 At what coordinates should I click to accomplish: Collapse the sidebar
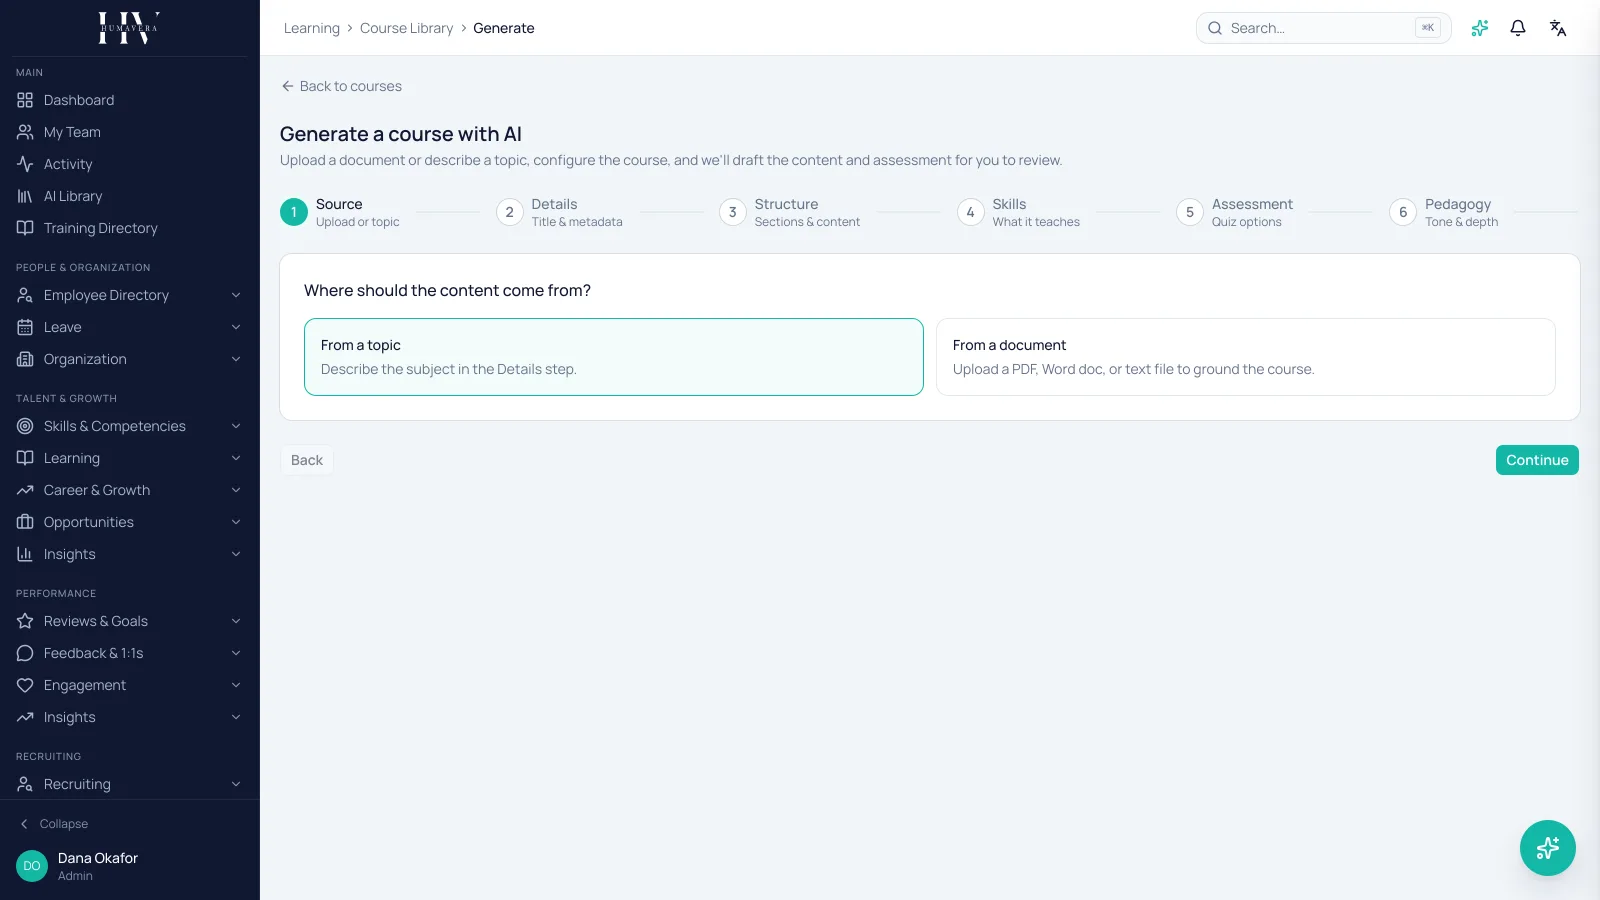[x=54, y=824]
